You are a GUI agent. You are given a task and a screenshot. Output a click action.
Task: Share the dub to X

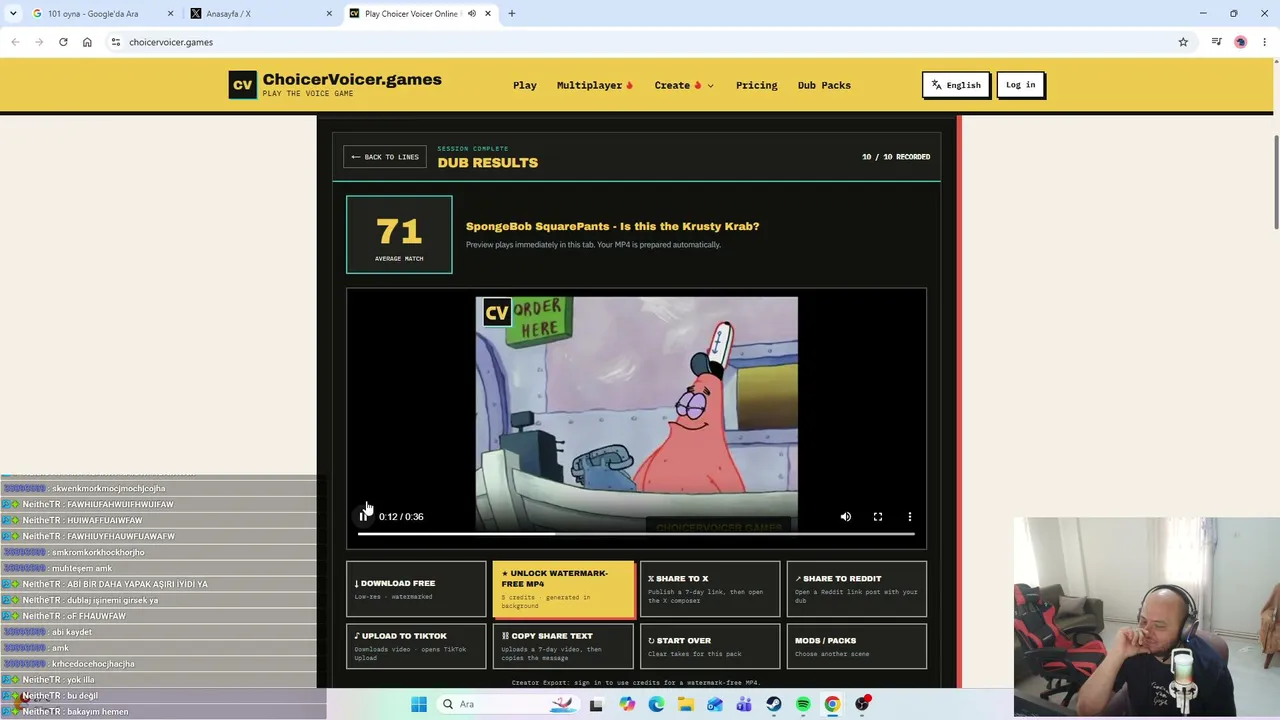(x=710, y=589)
